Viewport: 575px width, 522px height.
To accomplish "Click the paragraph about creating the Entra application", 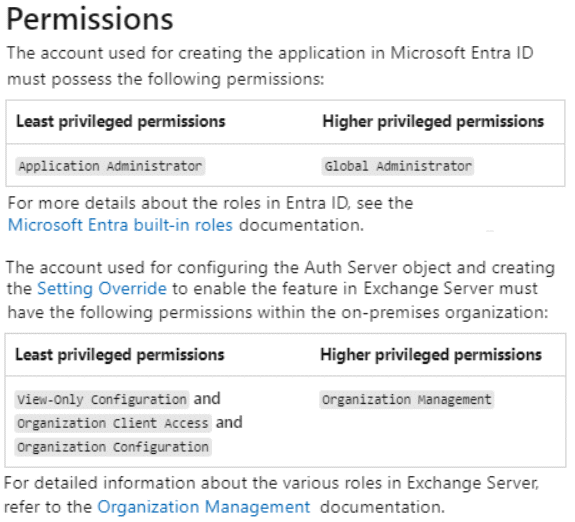I will pos(270,66).
